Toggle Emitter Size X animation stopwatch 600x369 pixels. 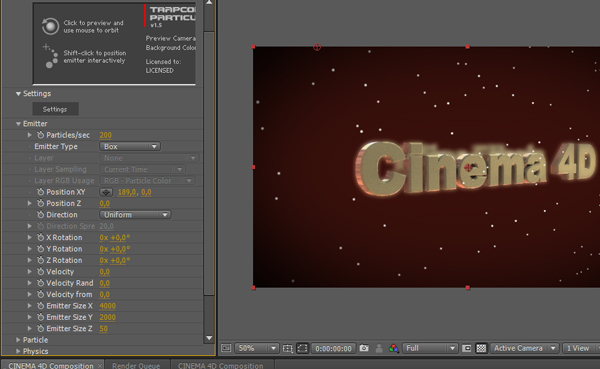click(41, 306)
